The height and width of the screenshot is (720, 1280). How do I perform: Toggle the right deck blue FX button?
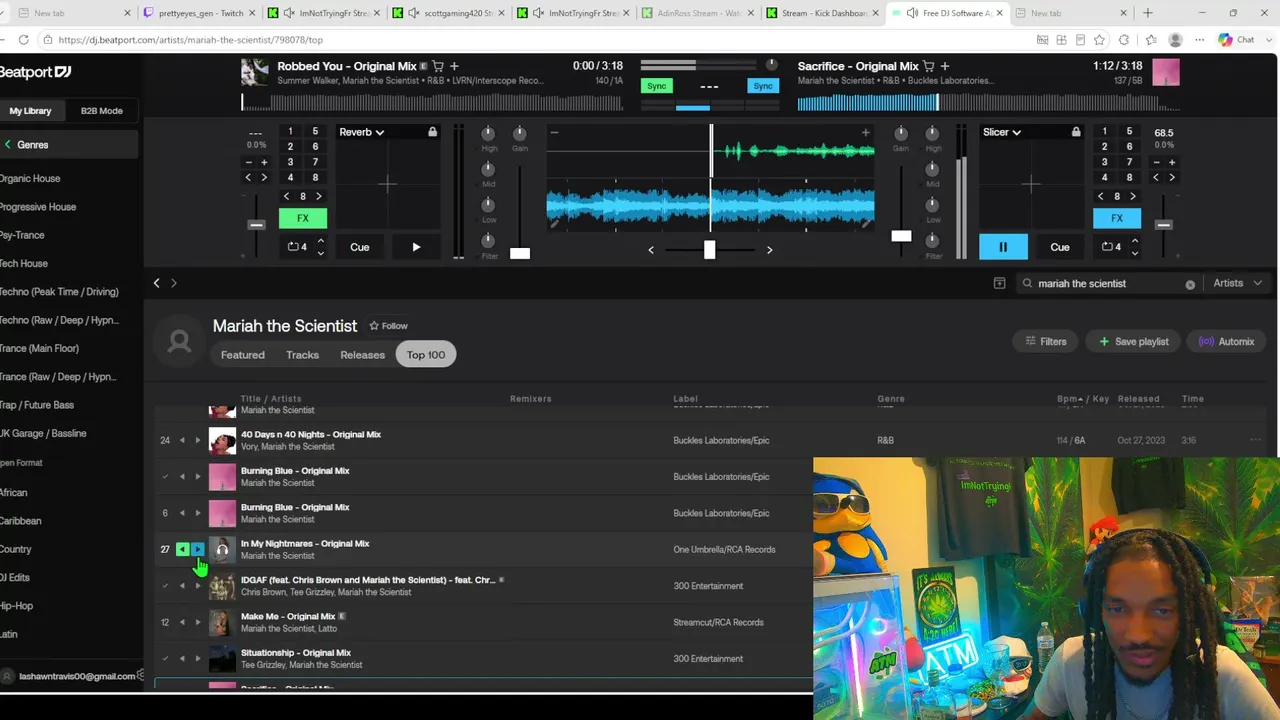[1117, 218]
